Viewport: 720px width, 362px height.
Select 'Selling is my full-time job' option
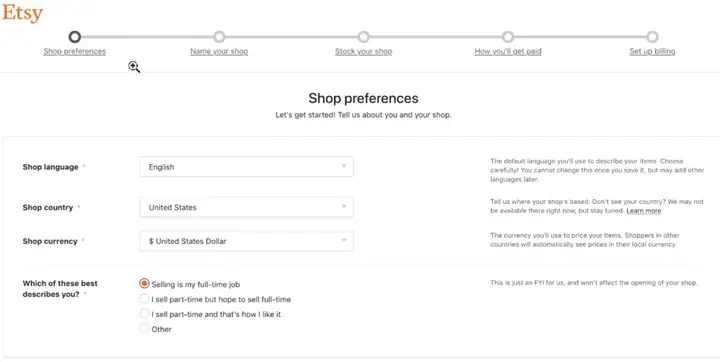click(x=144, y=284)
